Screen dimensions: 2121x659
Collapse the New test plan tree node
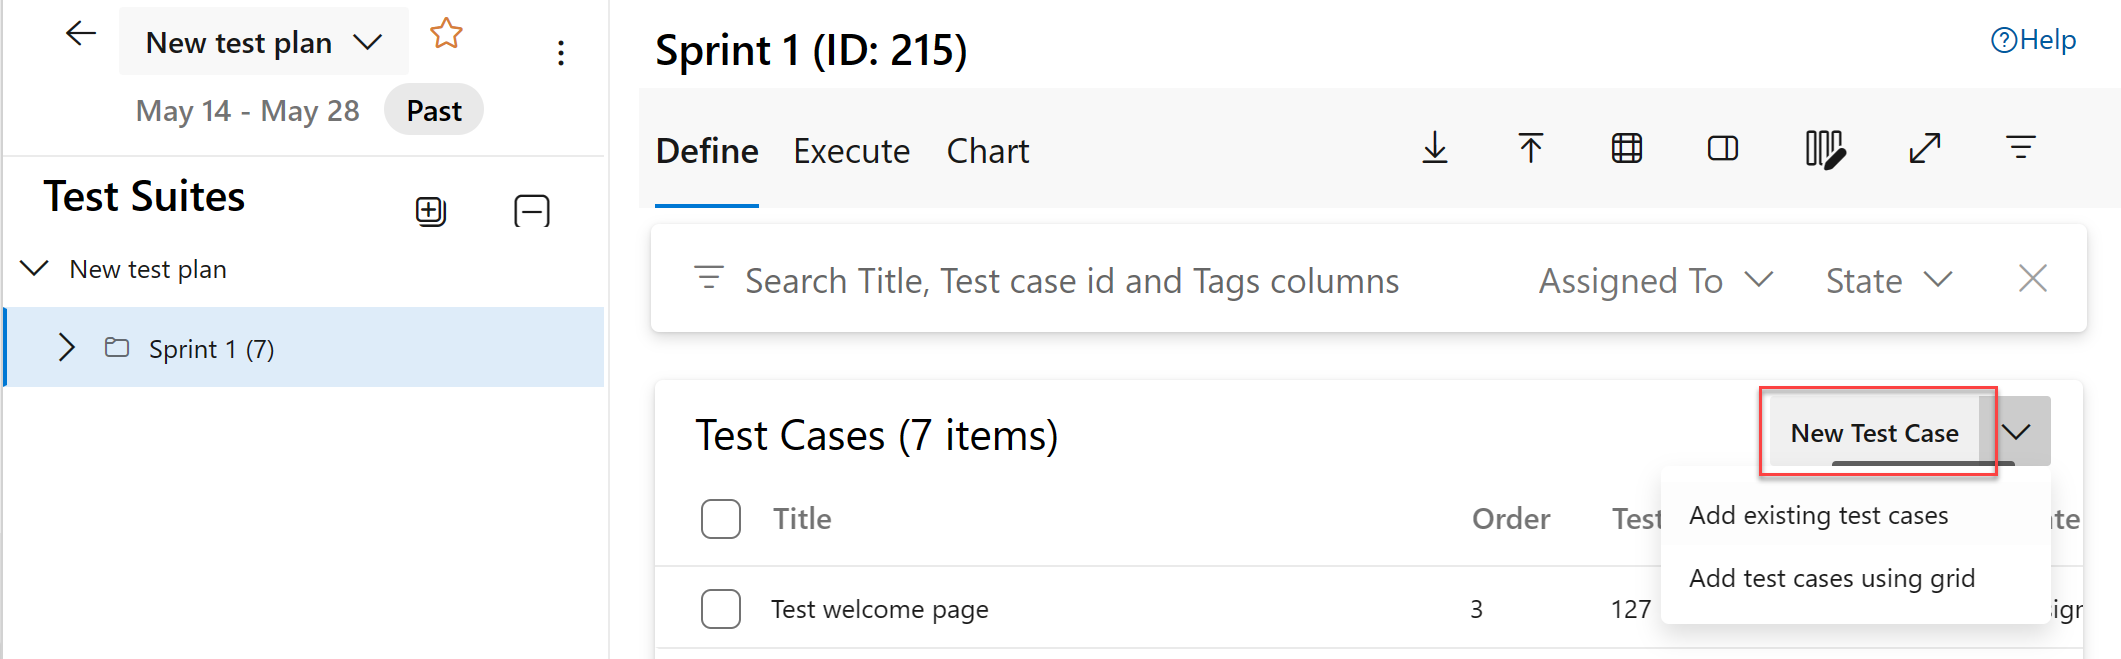[x=34, y=268]
